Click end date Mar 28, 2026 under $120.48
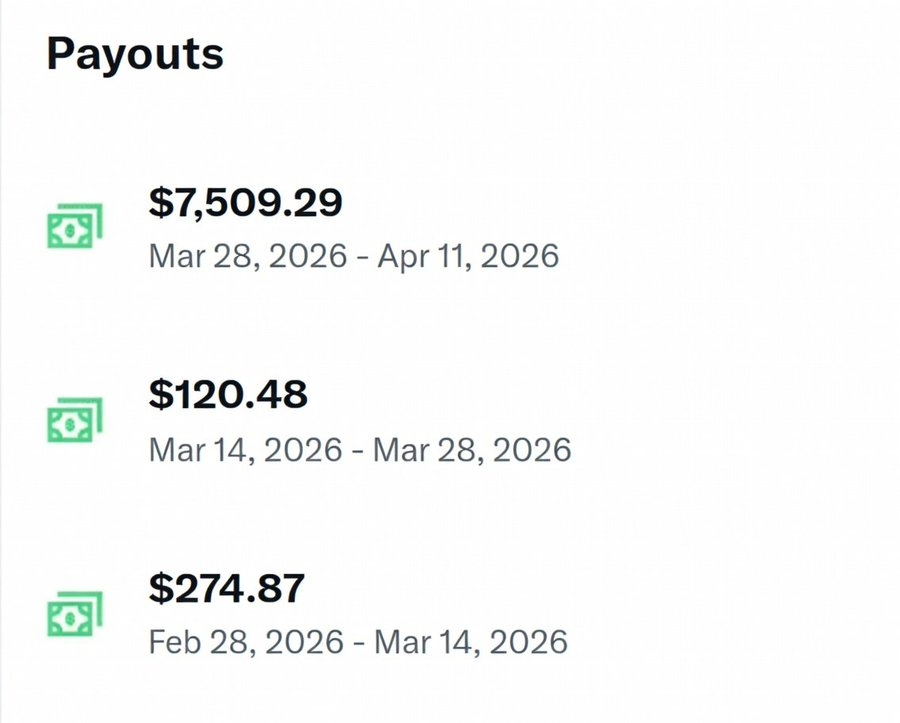 point(472,449)
